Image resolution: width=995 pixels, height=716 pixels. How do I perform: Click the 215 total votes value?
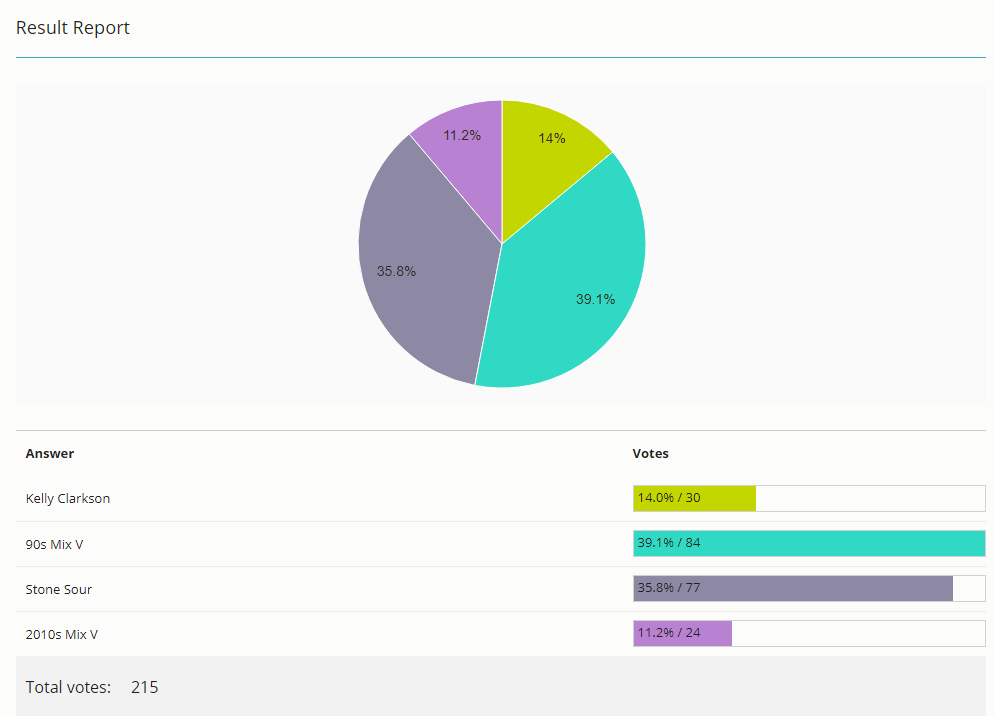click(x=145, y=687)
